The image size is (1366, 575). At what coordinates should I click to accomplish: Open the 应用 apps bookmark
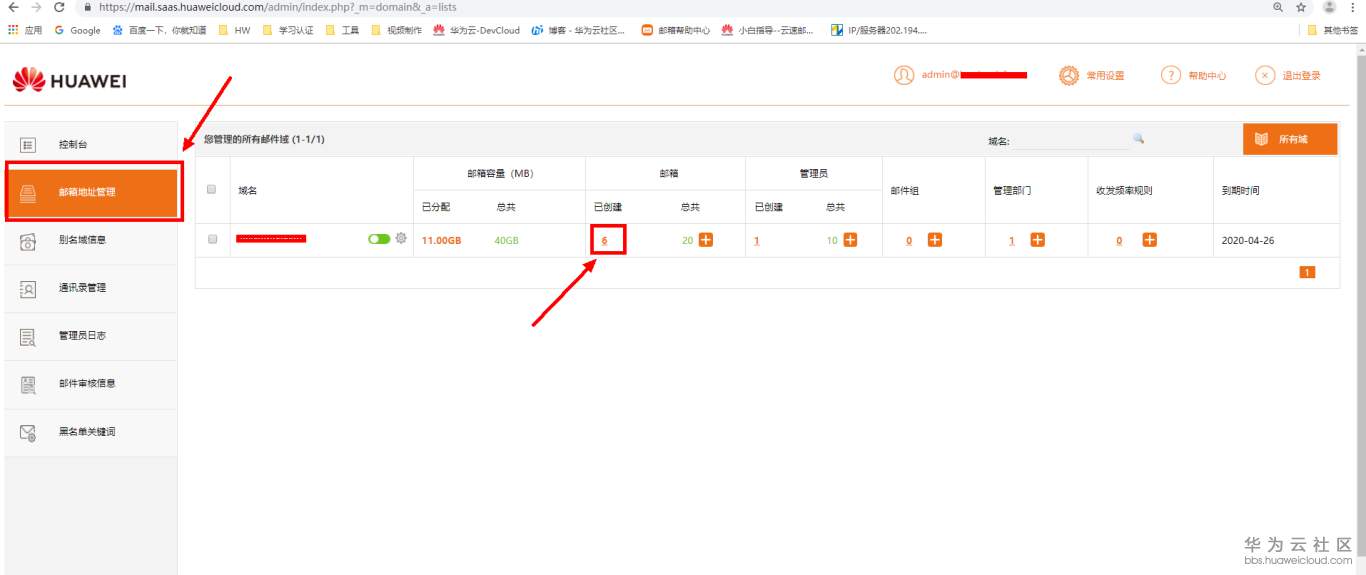pos(25,30)
